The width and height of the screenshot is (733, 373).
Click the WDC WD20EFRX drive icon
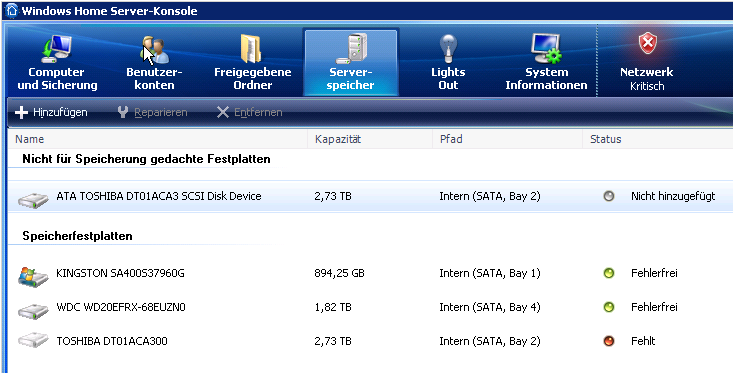33,310
